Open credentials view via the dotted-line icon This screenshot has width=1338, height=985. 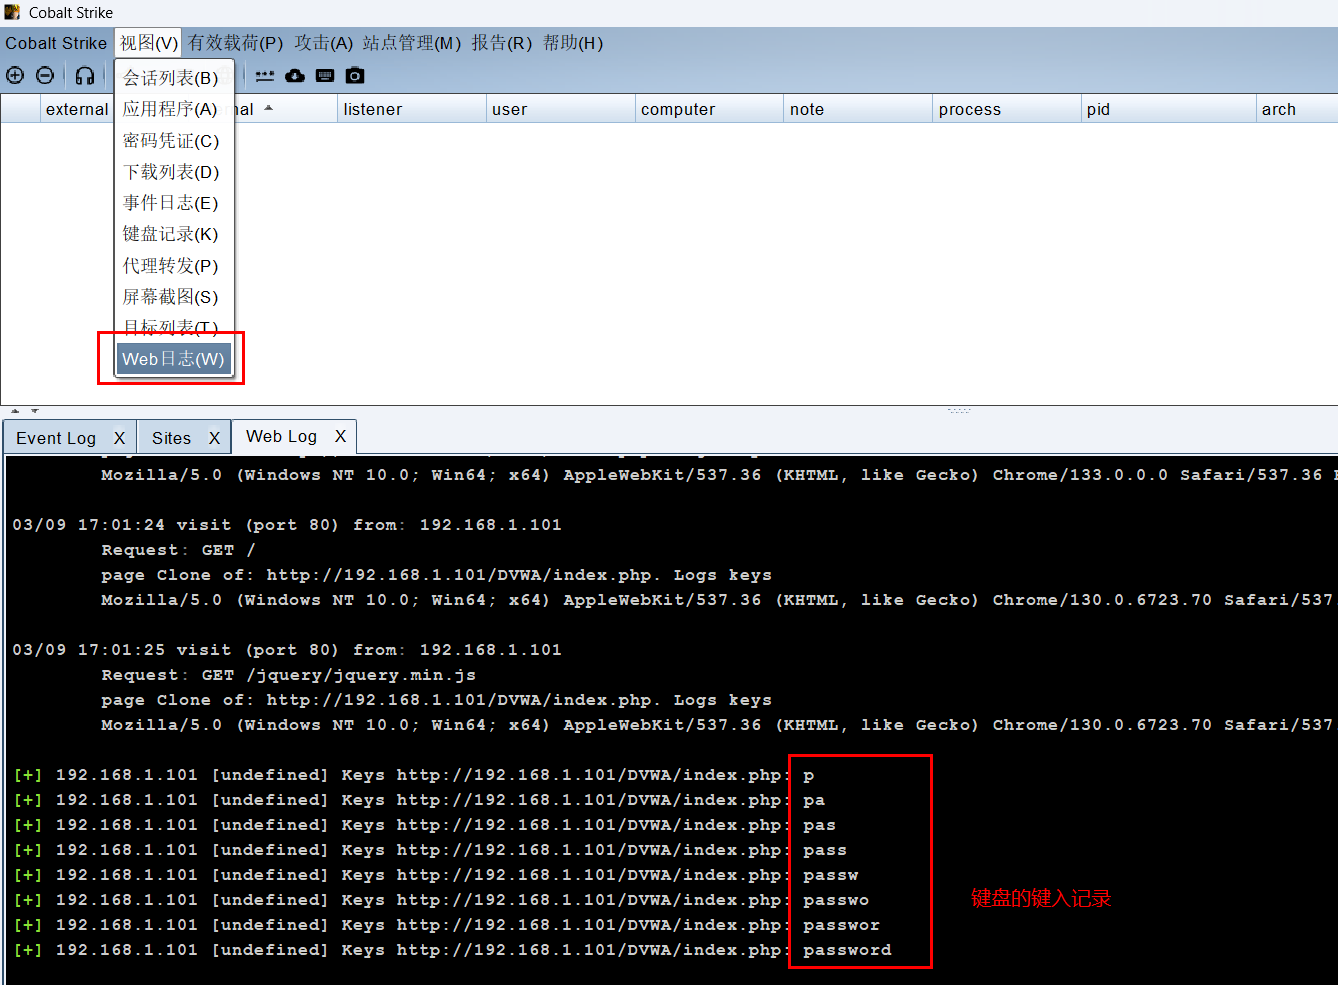pos(265,76)
